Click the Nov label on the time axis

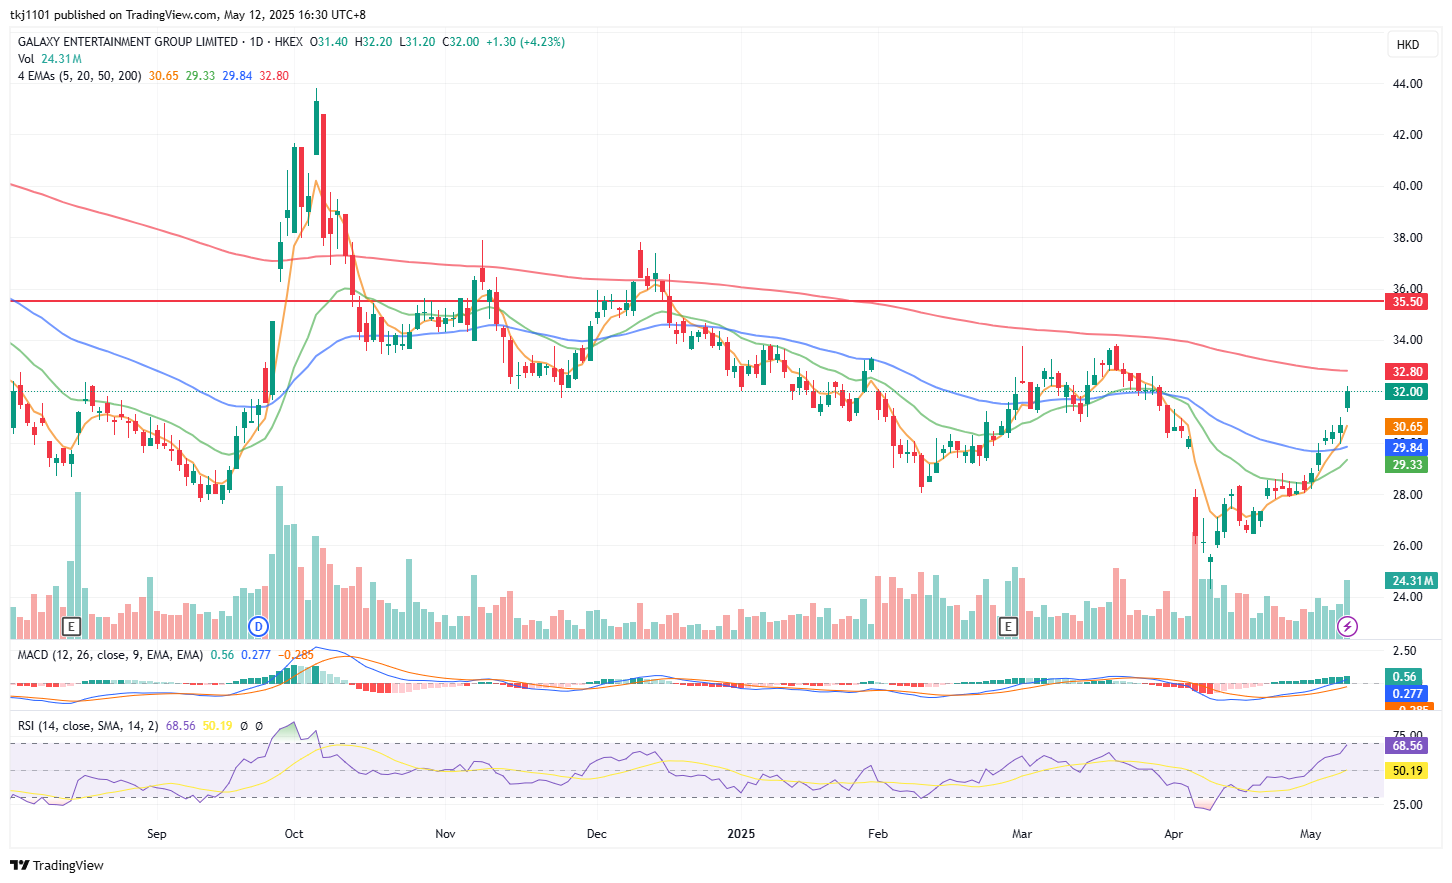[x=446, y=834]
